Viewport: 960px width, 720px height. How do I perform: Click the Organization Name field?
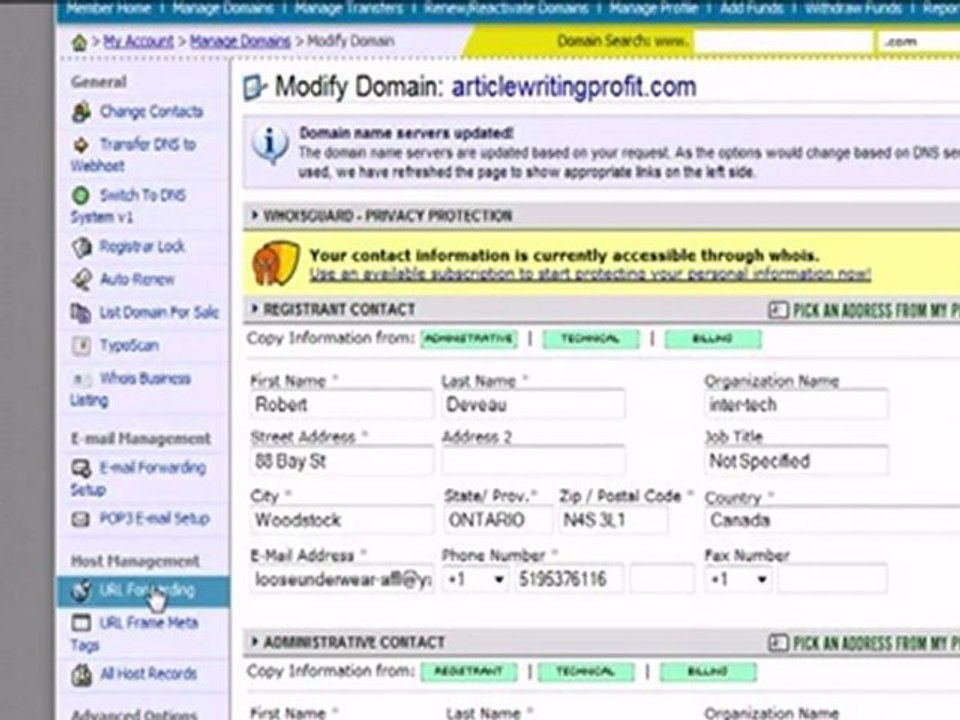click(796, 405)
